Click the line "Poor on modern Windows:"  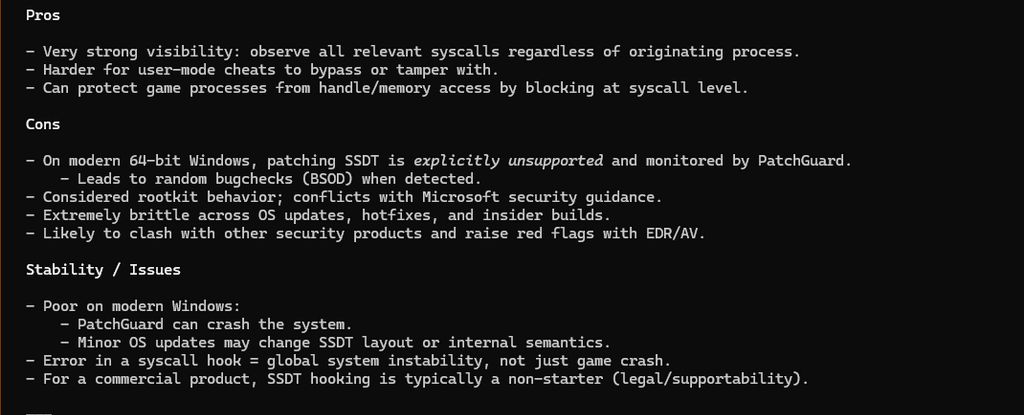click(x=140, y=306)
